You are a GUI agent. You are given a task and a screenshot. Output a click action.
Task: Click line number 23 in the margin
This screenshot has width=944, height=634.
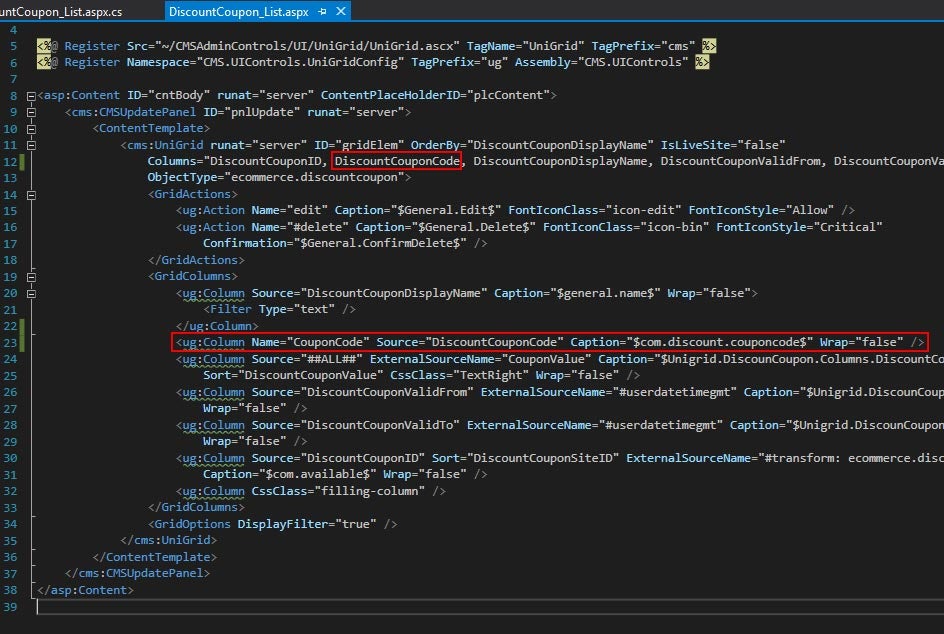coord(12,342)
